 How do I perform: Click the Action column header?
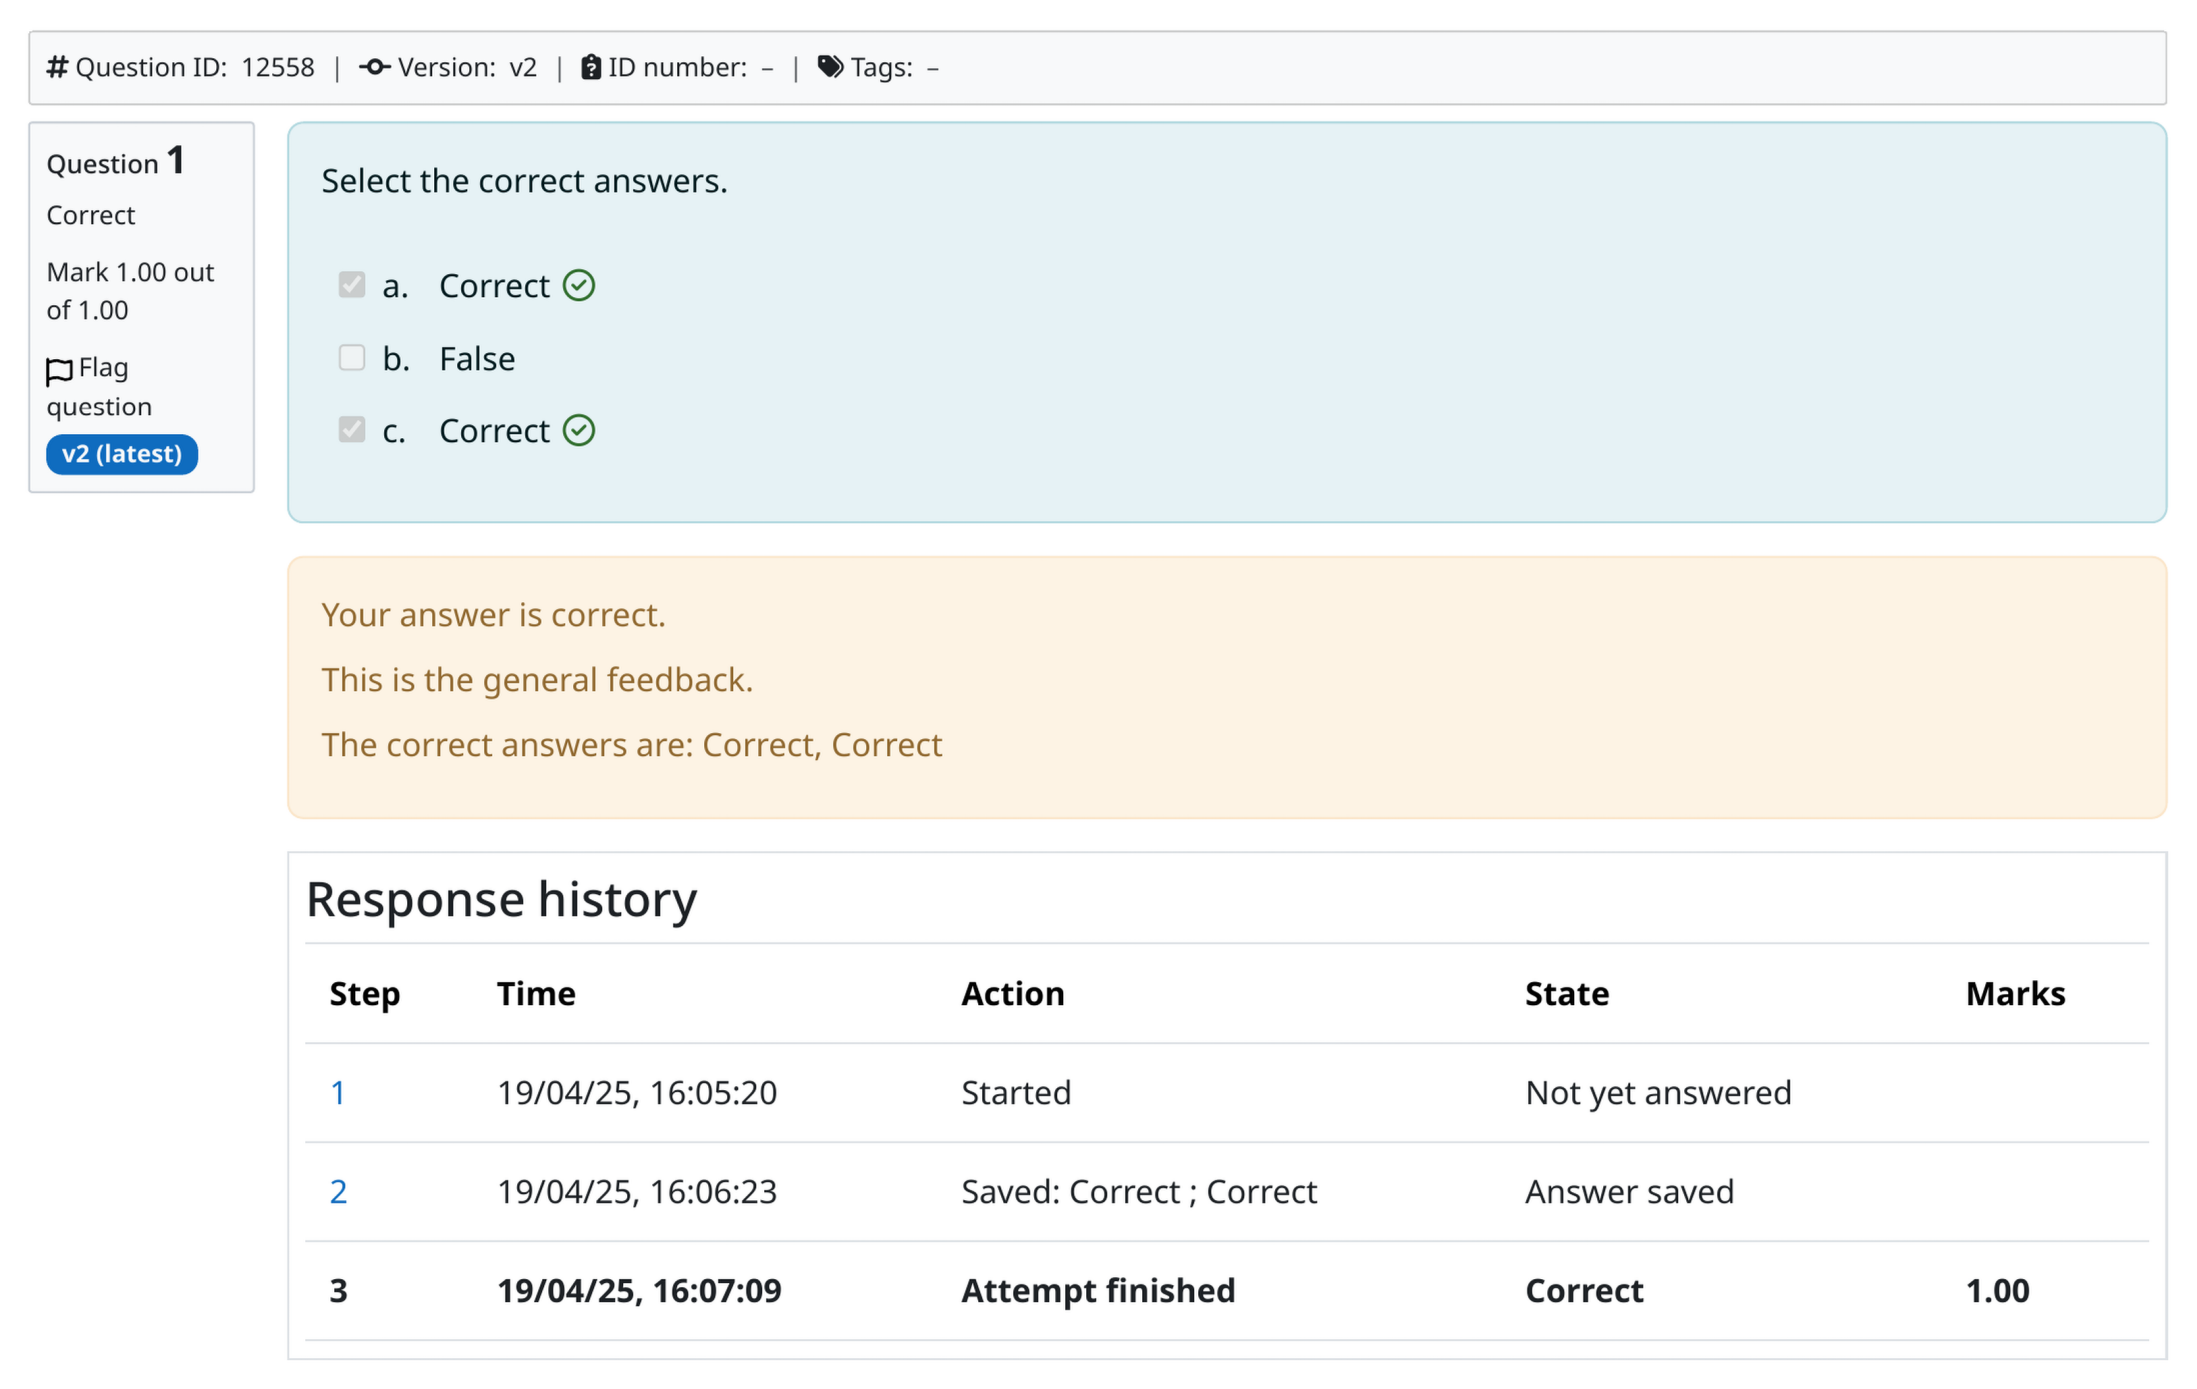1013,994
